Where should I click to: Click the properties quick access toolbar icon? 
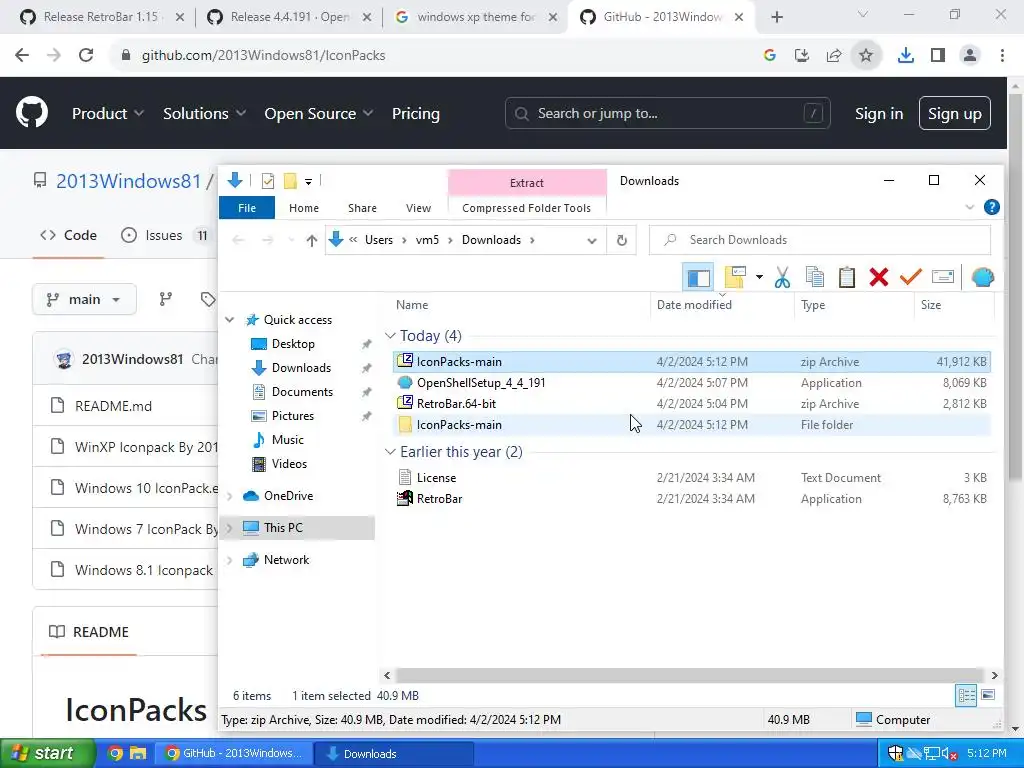[x=268, y=181]
